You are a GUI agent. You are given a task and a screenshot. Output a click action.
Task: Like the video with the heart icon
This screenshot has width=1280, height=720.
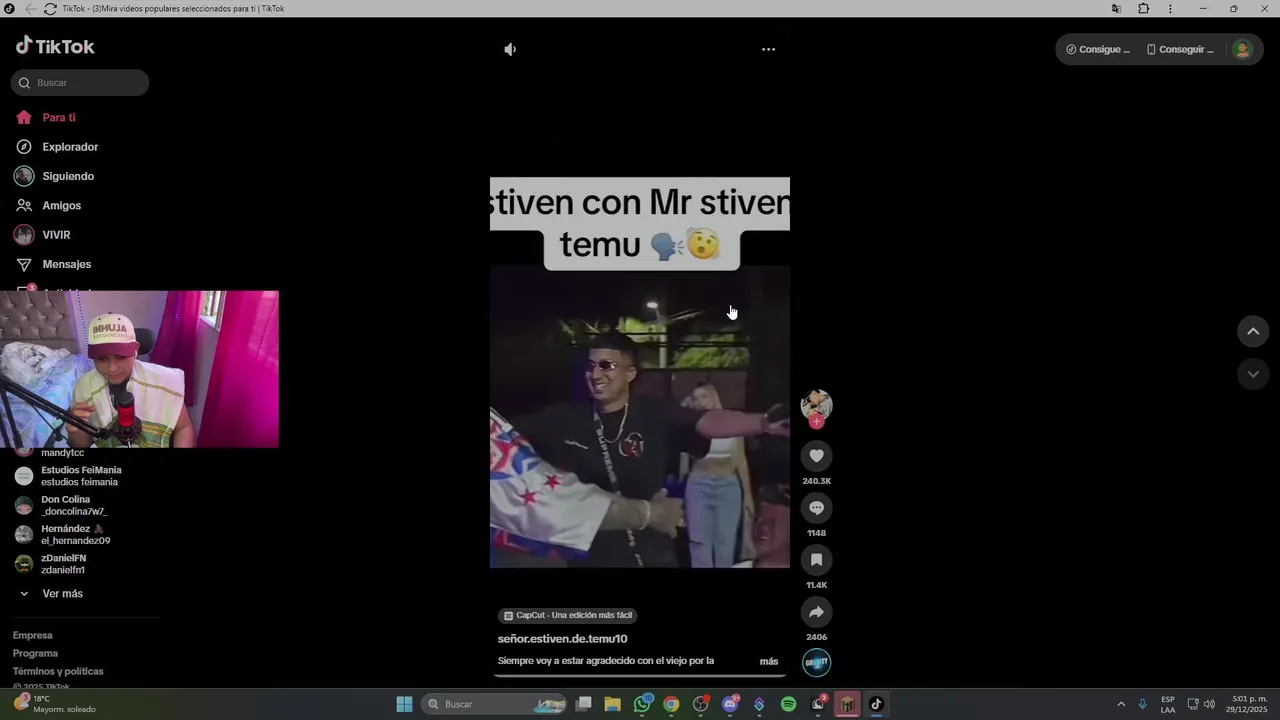point(816,456)
